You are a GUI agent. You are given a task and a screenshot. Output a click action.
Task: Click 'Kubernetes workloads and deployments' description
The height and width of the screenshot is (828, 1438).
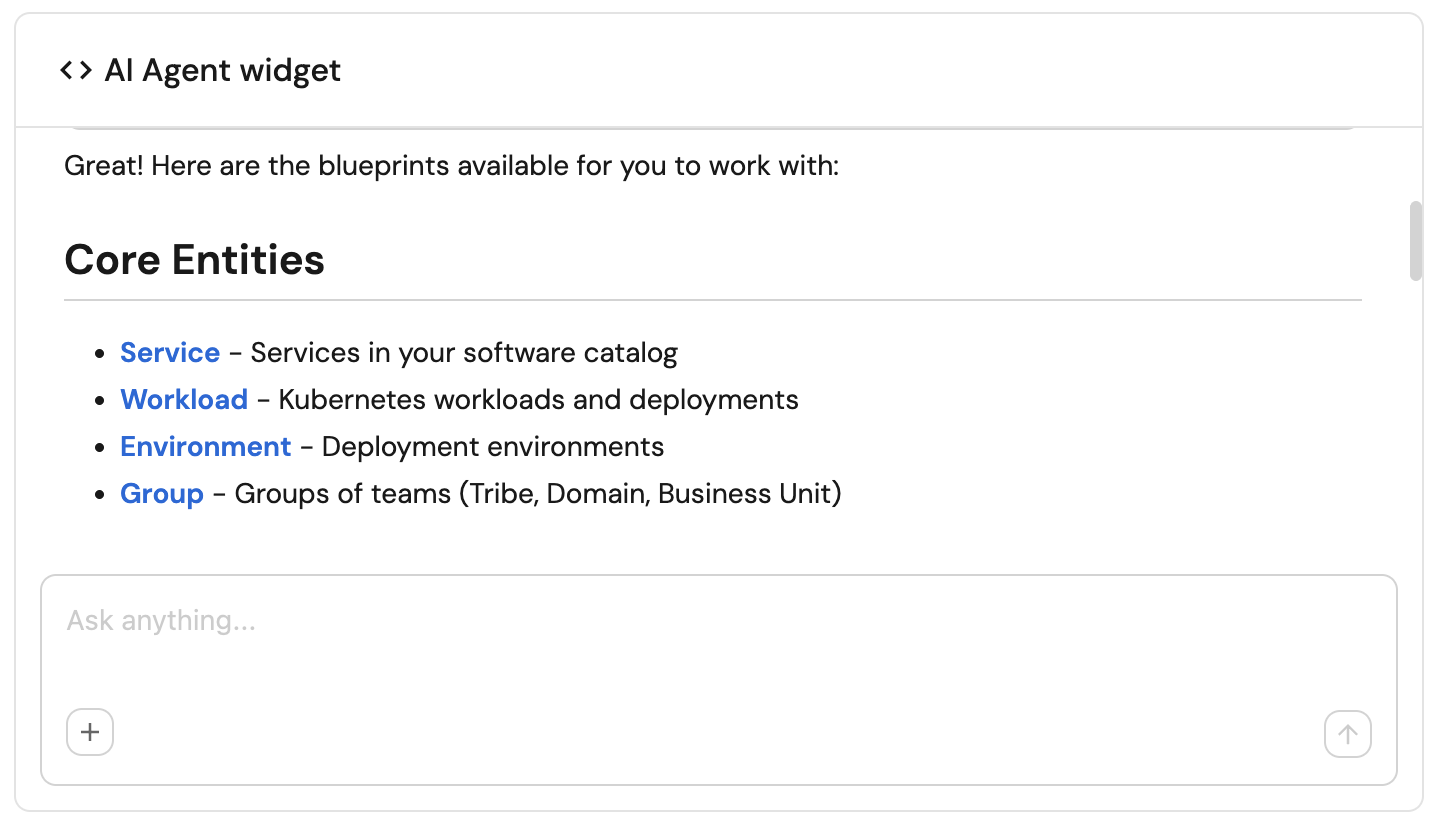[538, 400]
